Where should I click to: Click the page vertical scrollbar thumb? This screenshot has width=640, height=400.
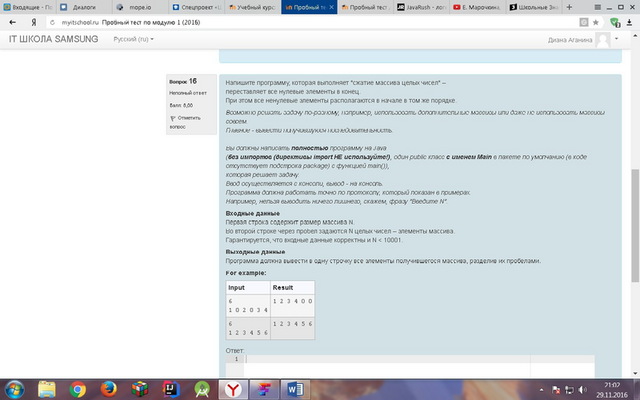click(x=635, y=225)
